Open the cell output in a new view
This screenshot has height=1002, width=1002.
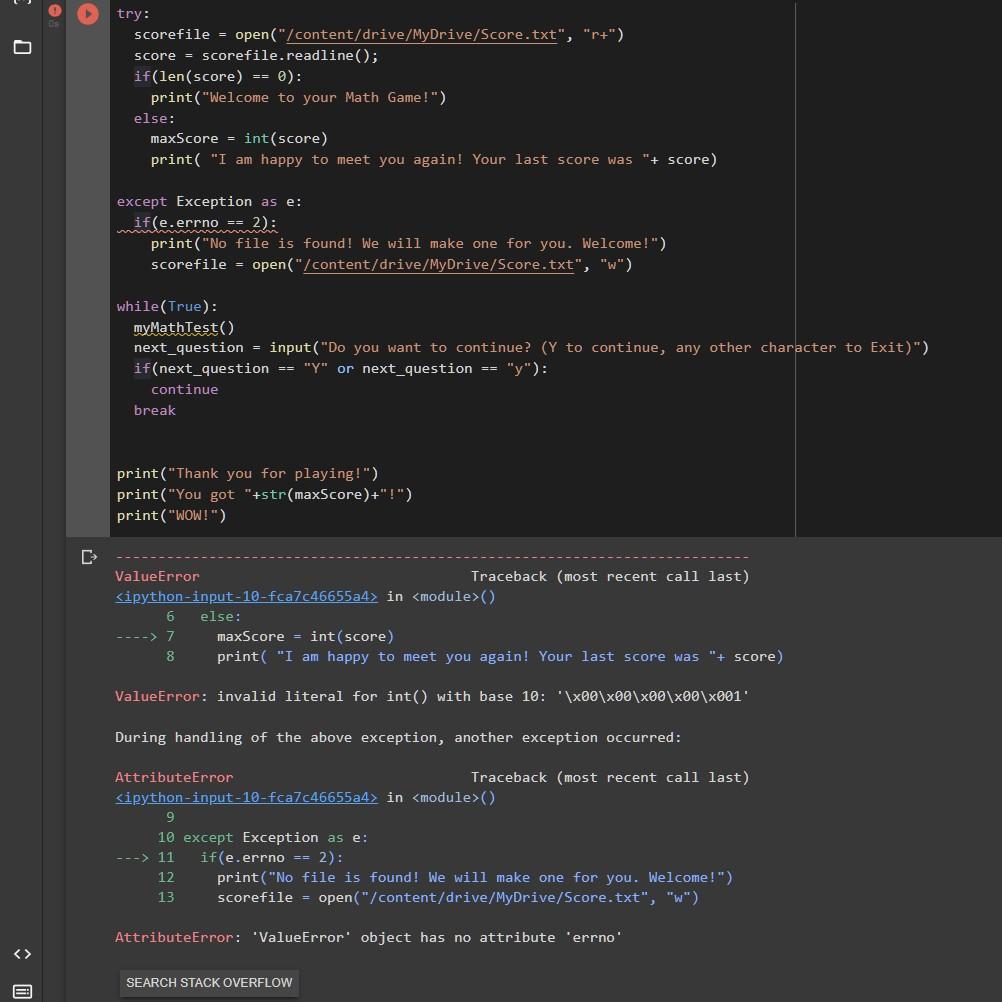click(x=89, y=557)
